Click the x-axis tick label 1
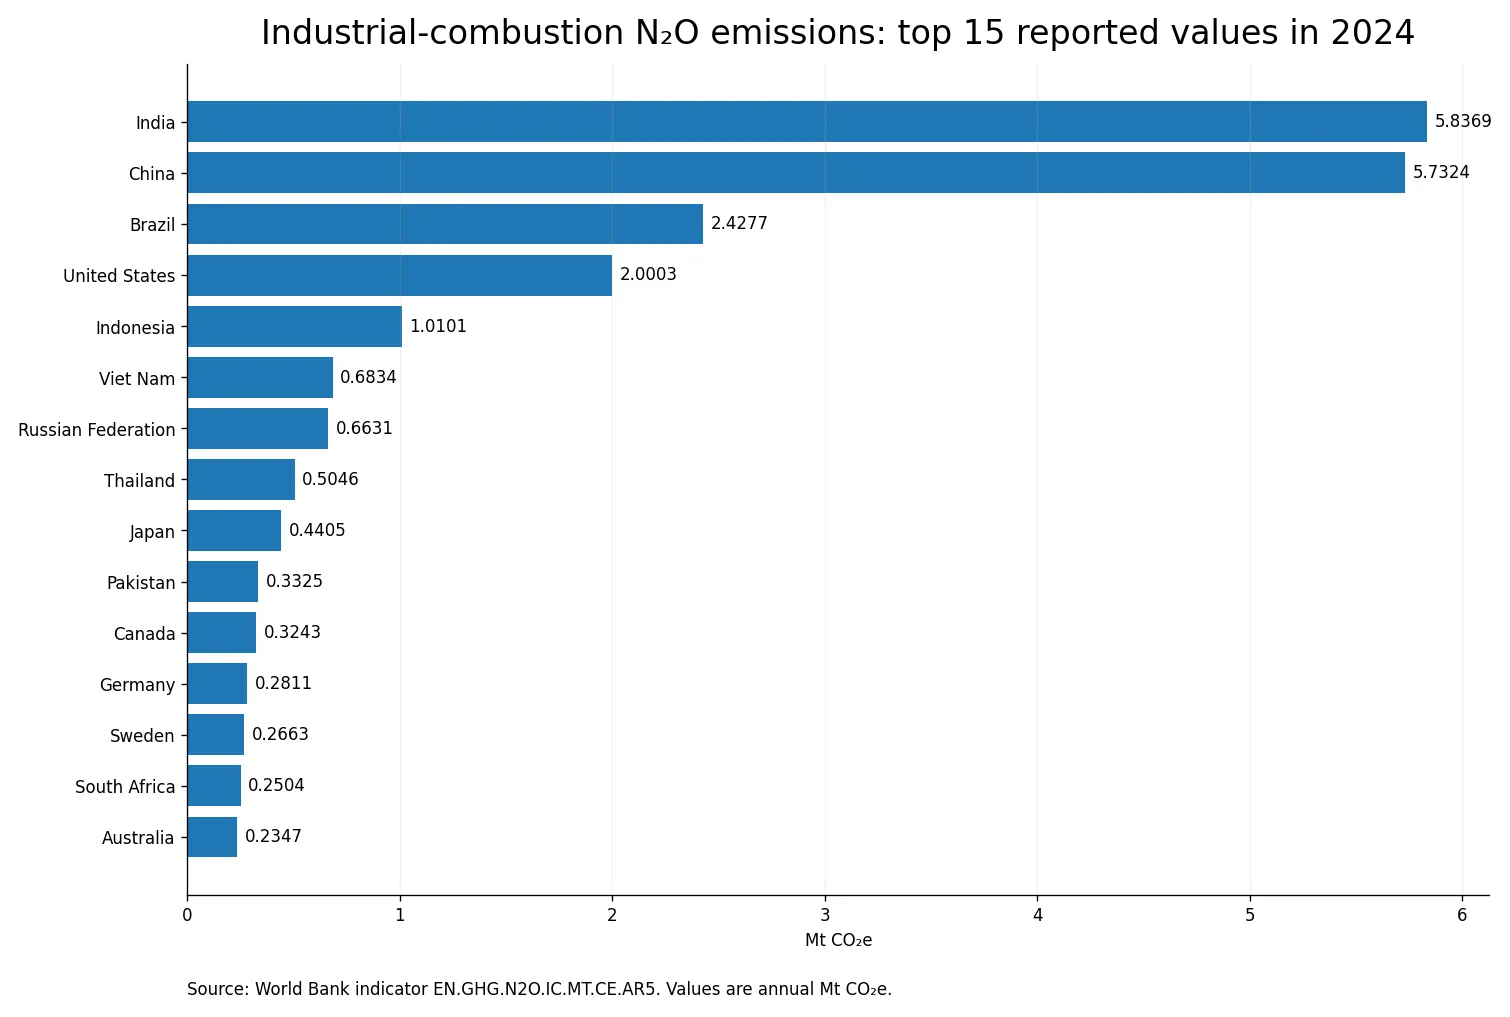 point(400,915)
